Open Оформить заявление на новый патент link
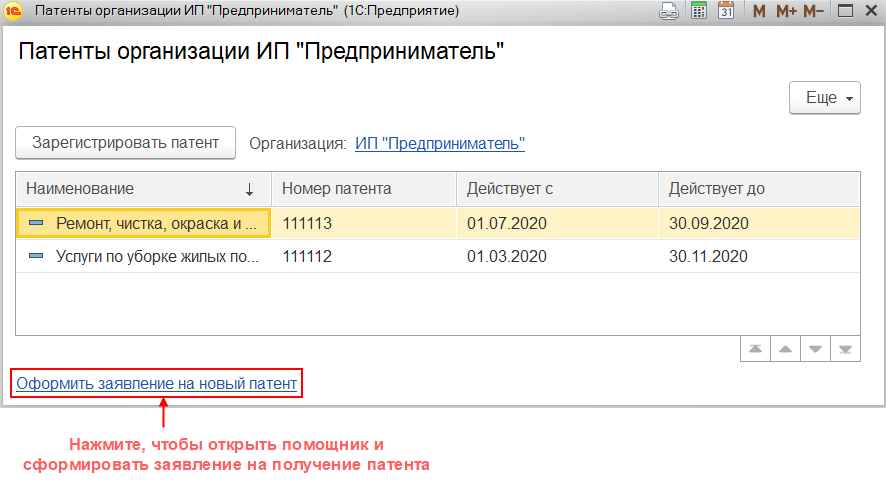 click(157, 383)
